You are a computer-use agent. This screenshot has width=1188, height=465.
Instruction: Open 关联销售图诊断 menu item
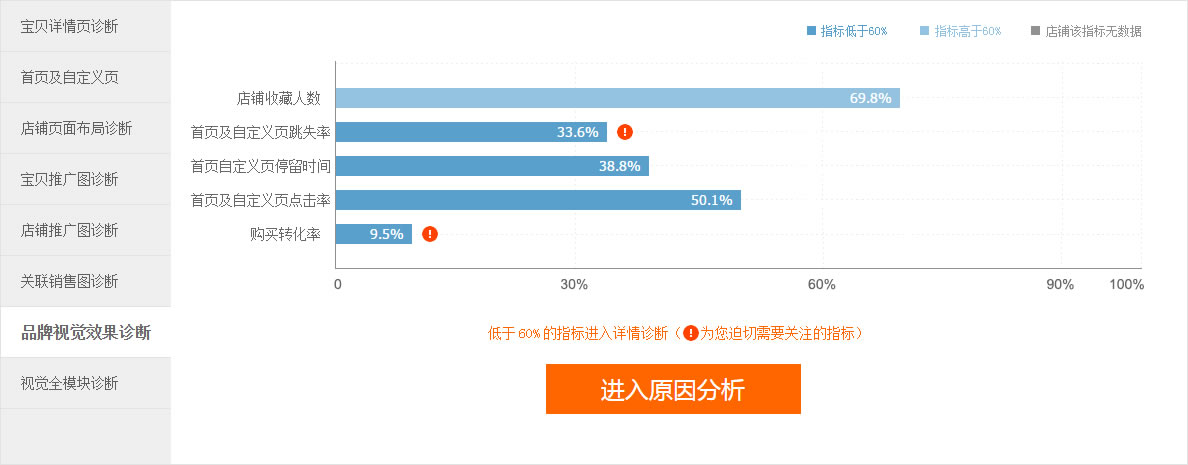pyautogui.click(x=86, y=281)
